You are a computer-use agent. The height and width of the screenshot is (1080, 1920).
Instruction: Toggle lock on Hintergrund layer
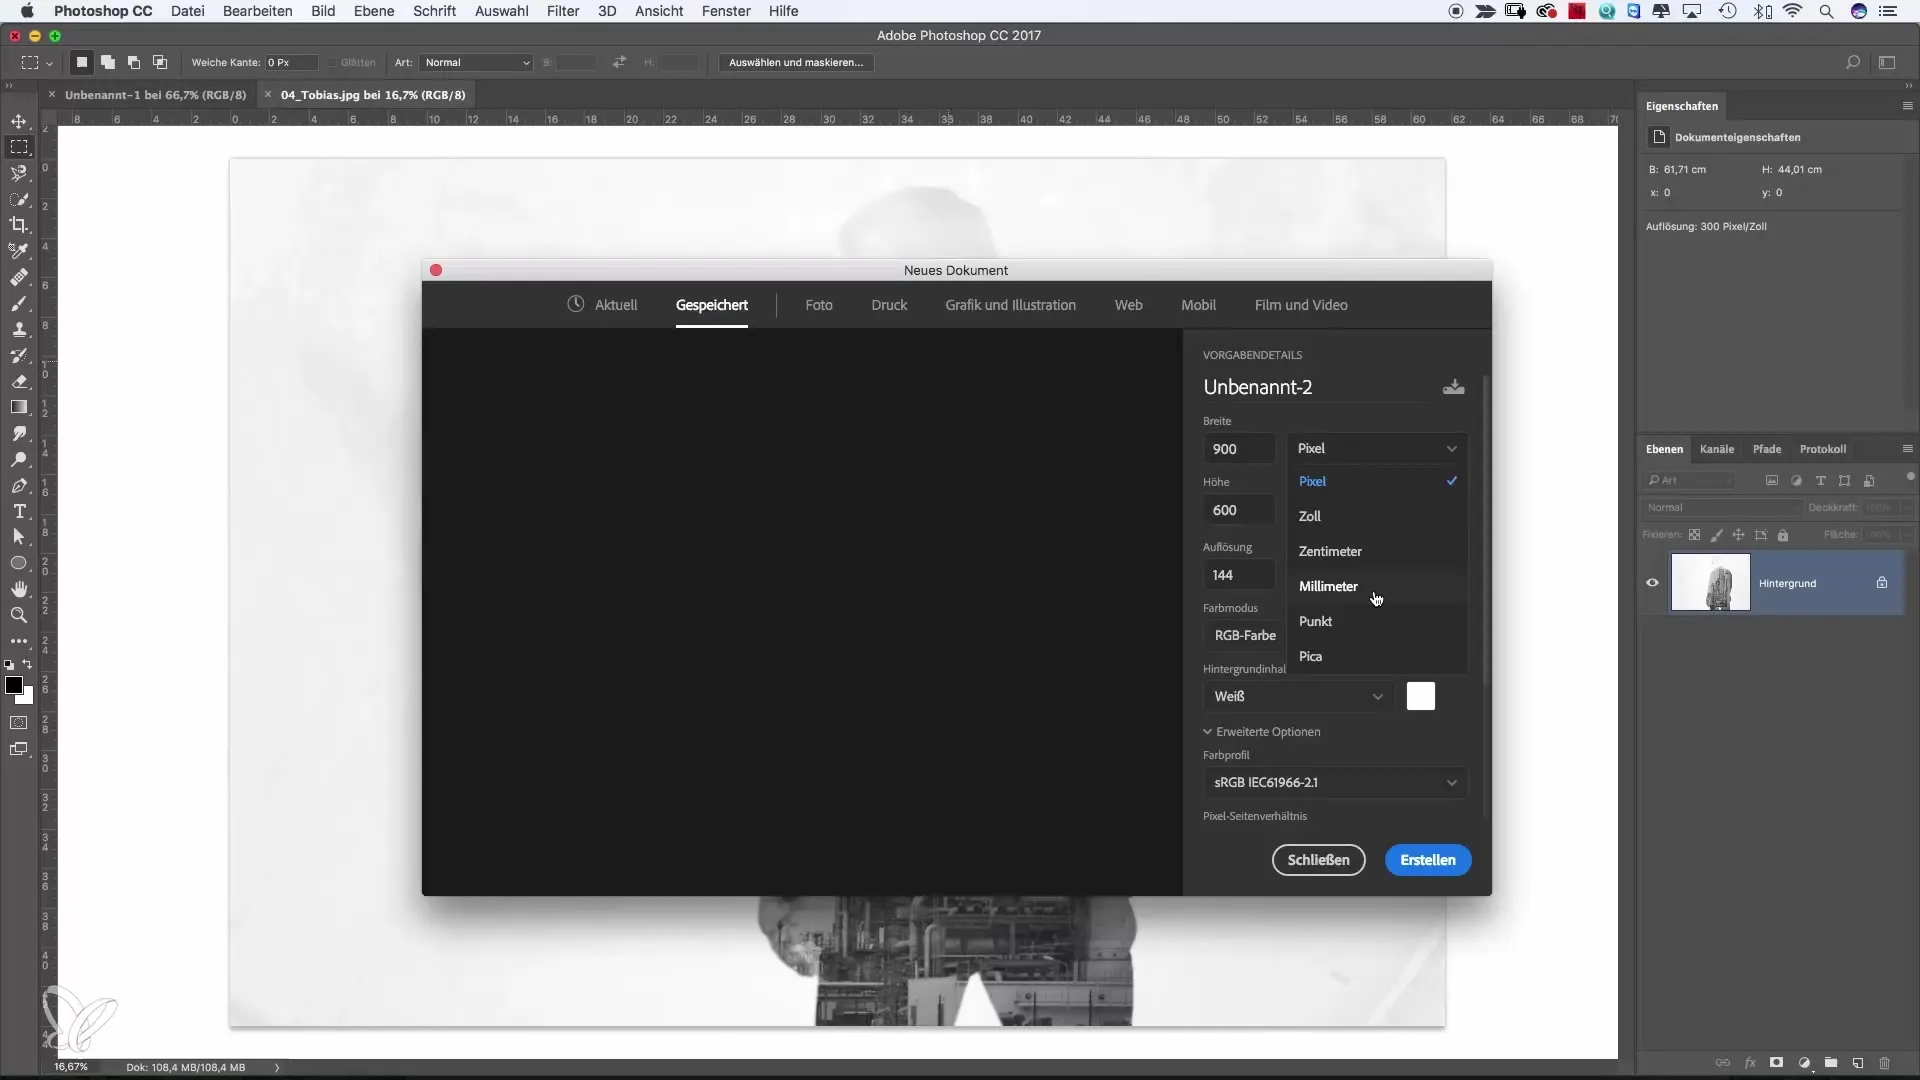point(1882,583)
